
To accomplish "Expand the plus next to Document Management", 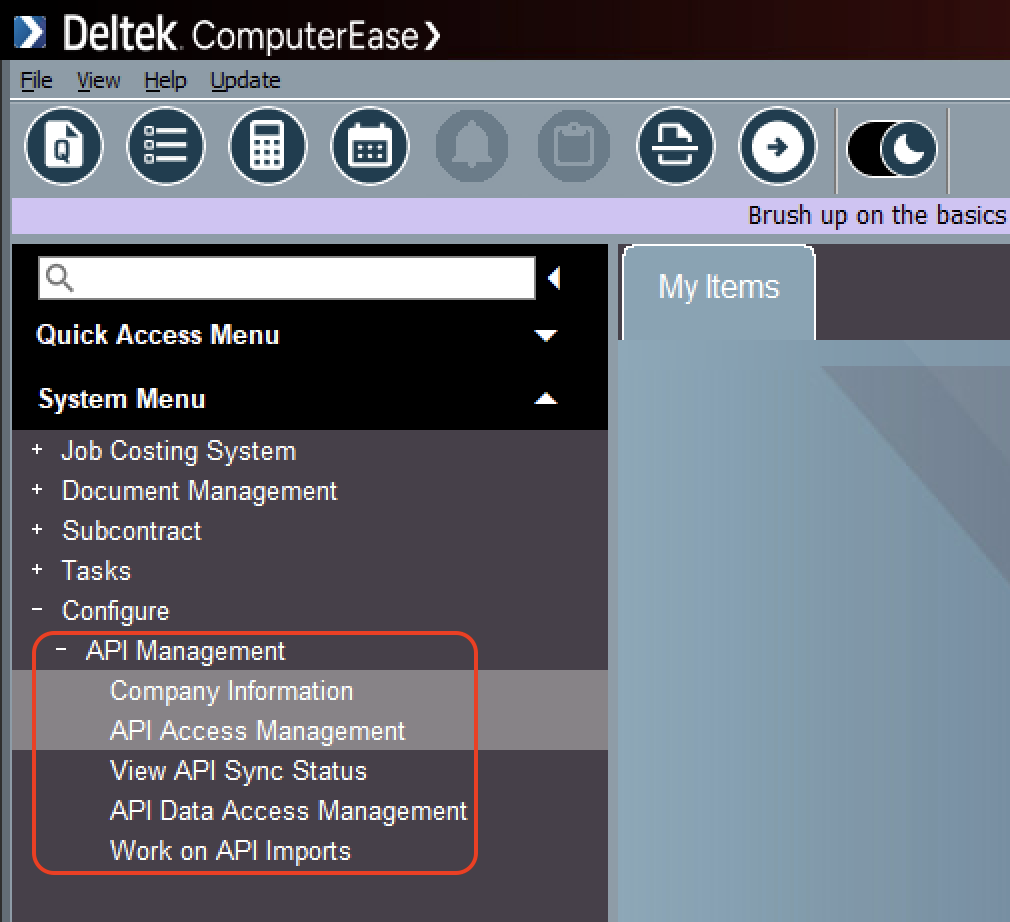I will pyautogui.click(x=37, y=490).
